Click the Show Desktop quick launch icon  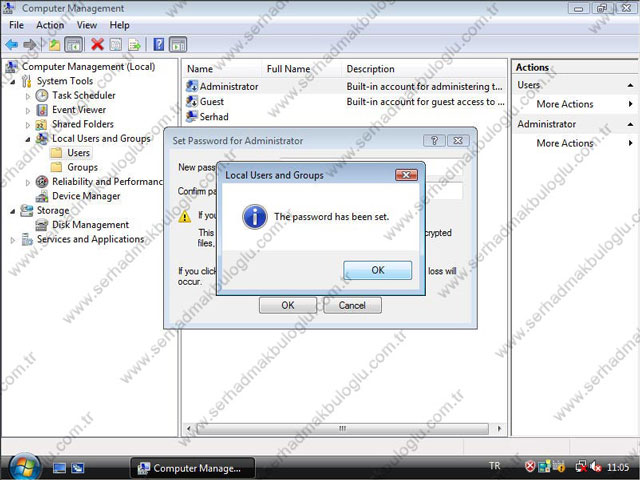tap(60, 468)
